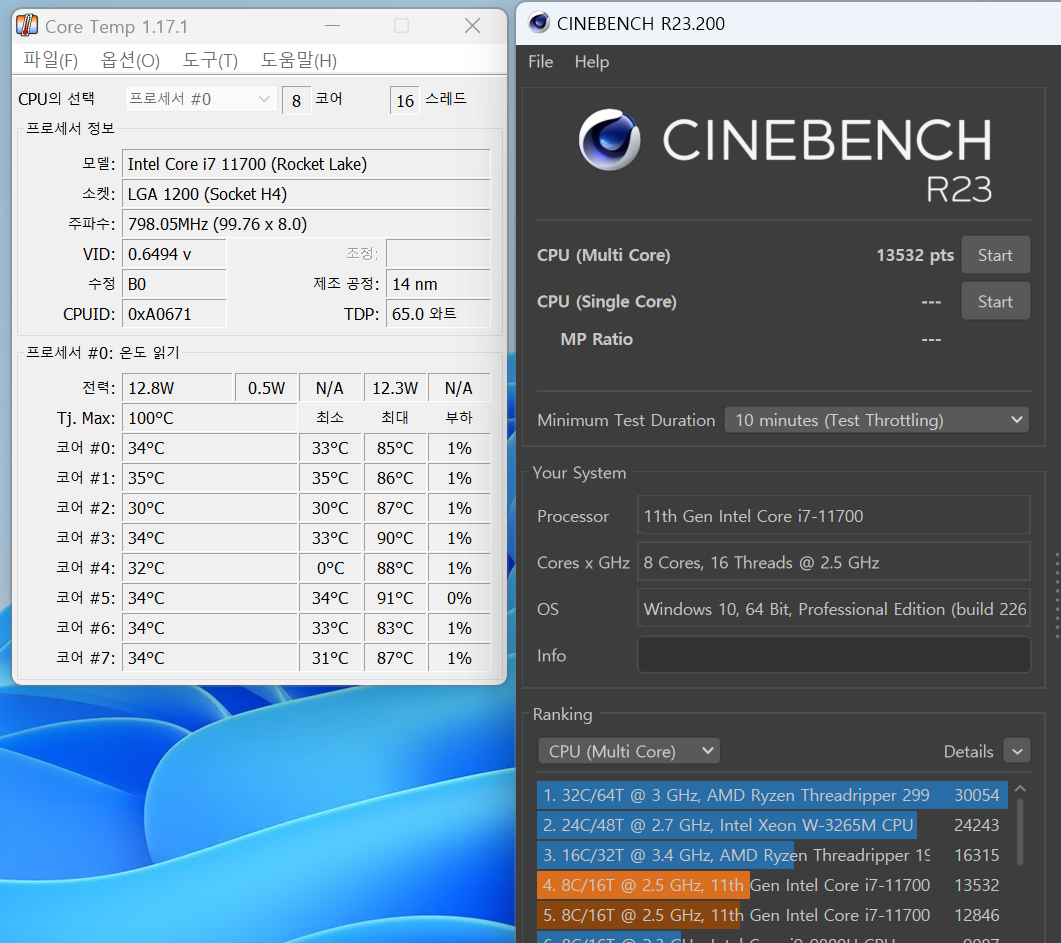The height and width of the screenshot is (943, 1061).
Task: Click the 코어 #5 load 0% value
Action: 459,598
